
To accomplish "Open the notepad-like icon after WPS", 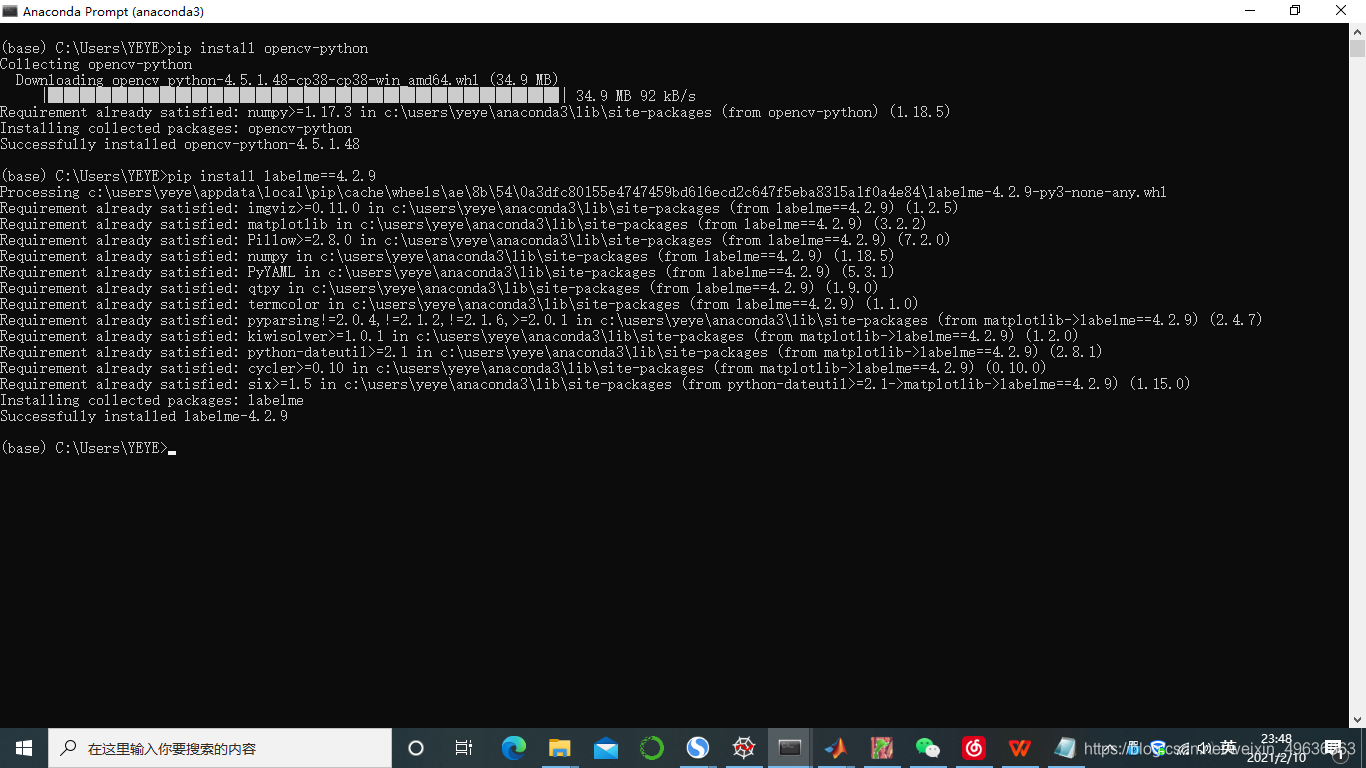I will click(x=1065, y=748).
